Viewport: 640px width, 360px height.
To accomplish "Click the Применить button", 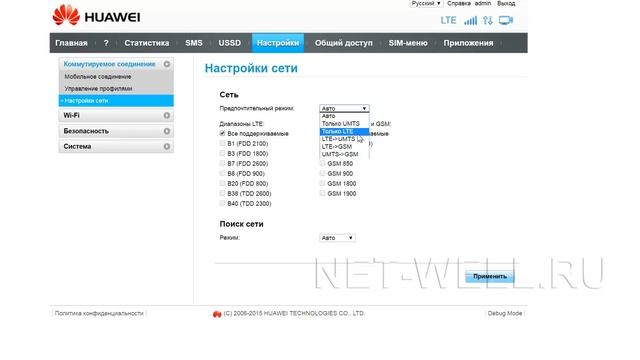I will click(x=490, y=276).
